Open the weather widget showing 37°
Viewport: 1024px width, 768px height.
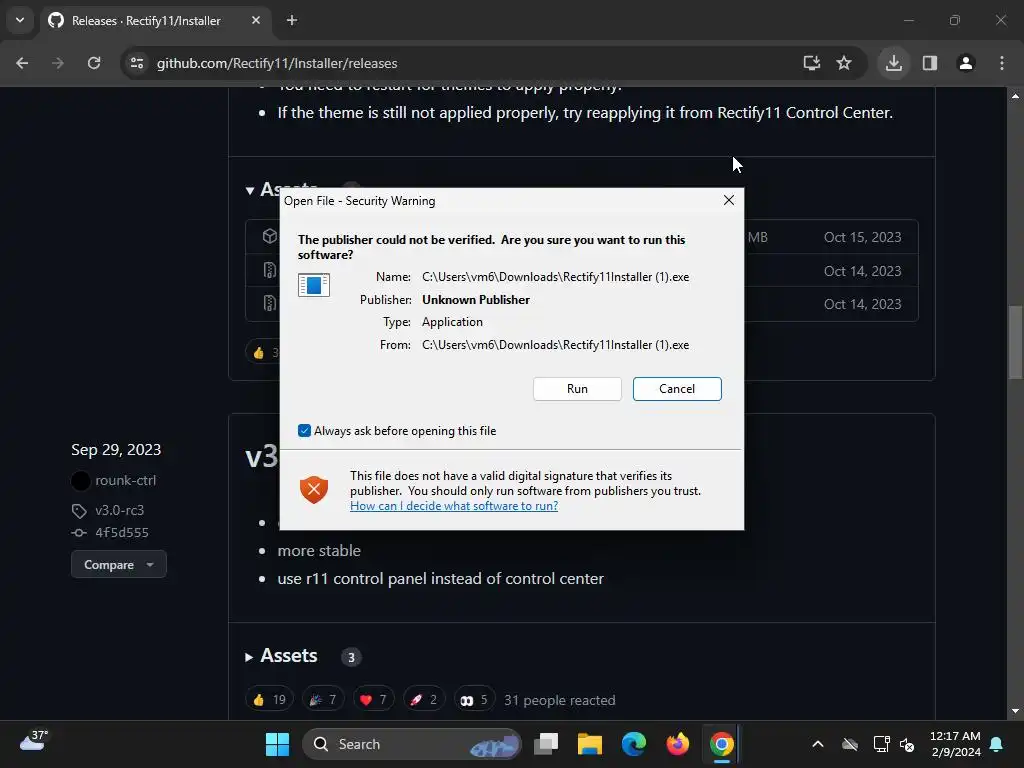34,741
